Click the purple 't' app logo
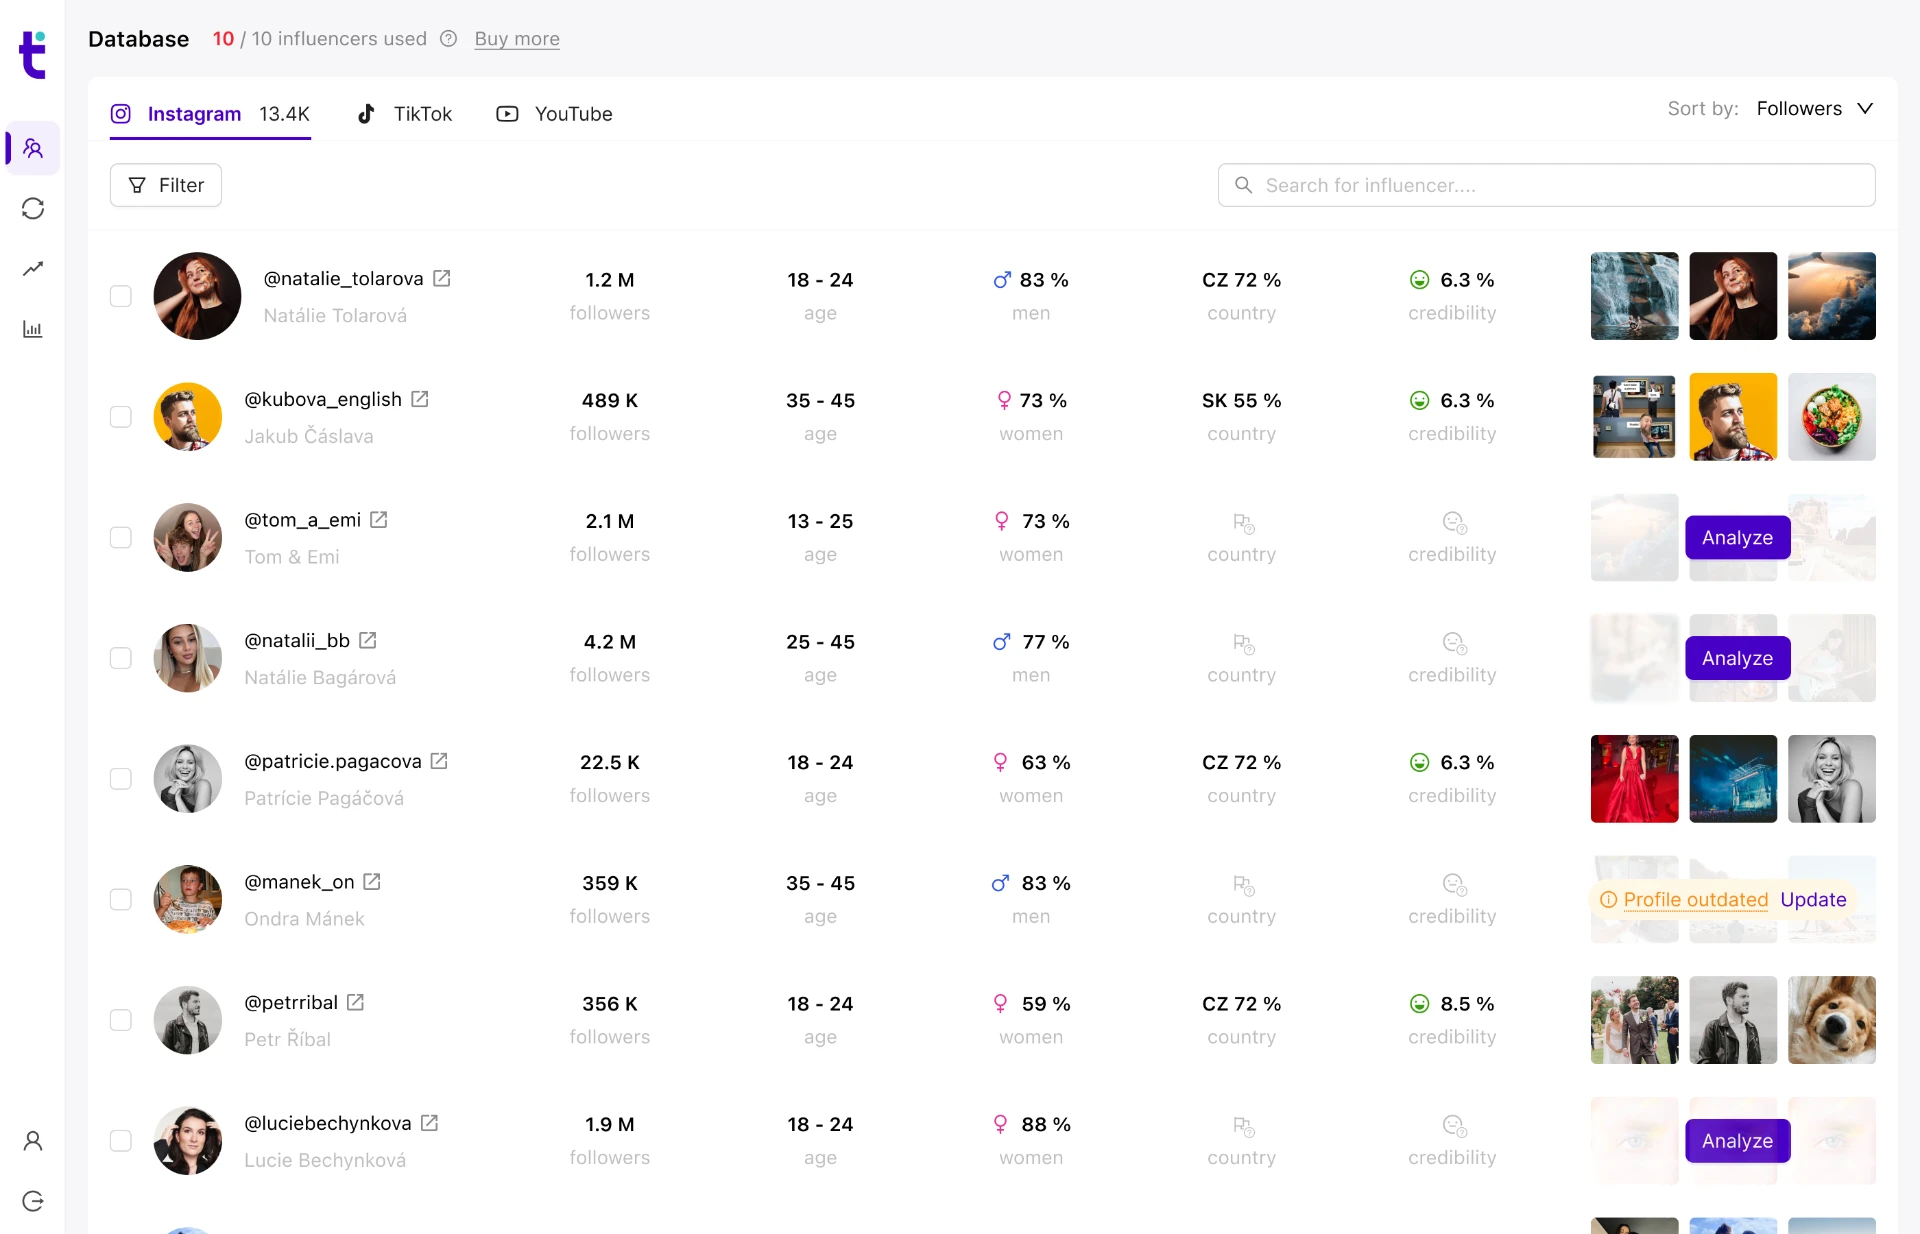 coord(33,54)
